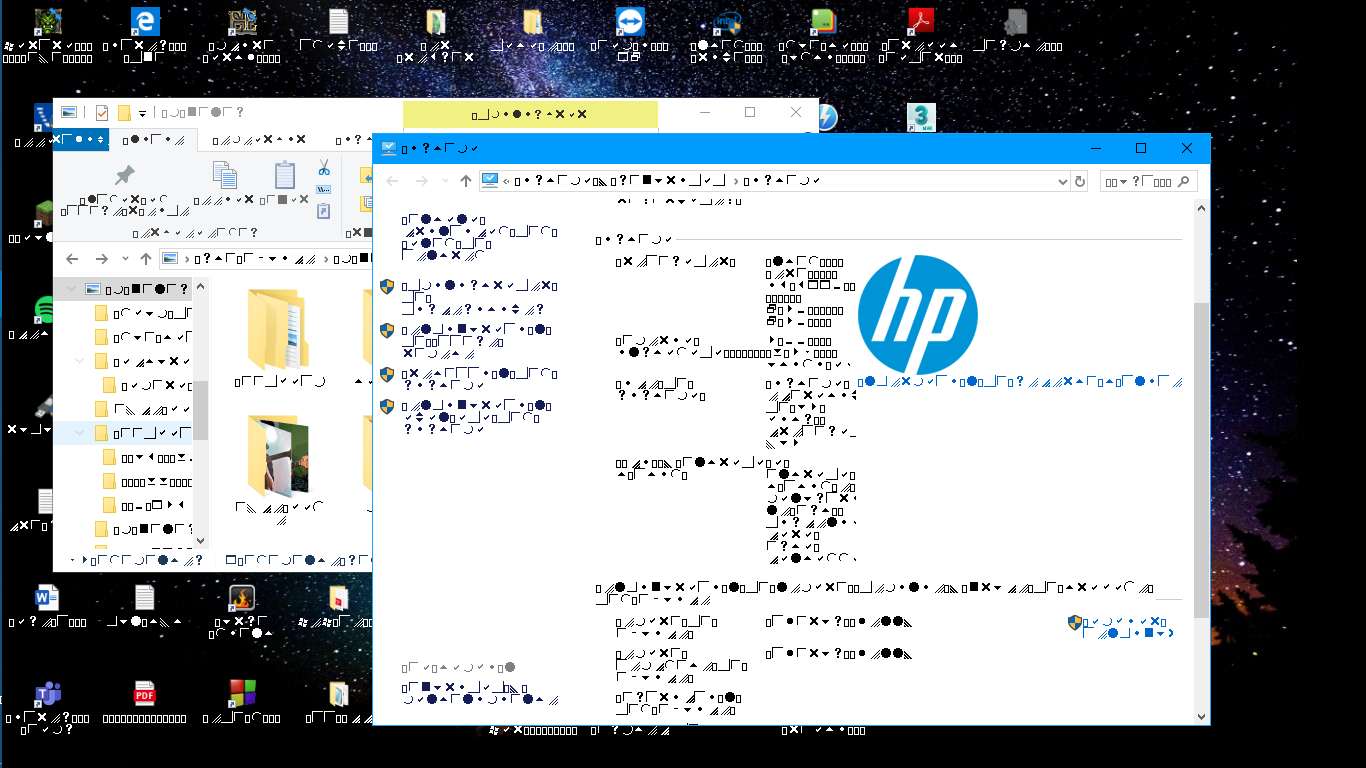Screen dimensions: 1366x768
Task: Open the Adobe Acrobat desktop shortcut
Action: point(921,22)
